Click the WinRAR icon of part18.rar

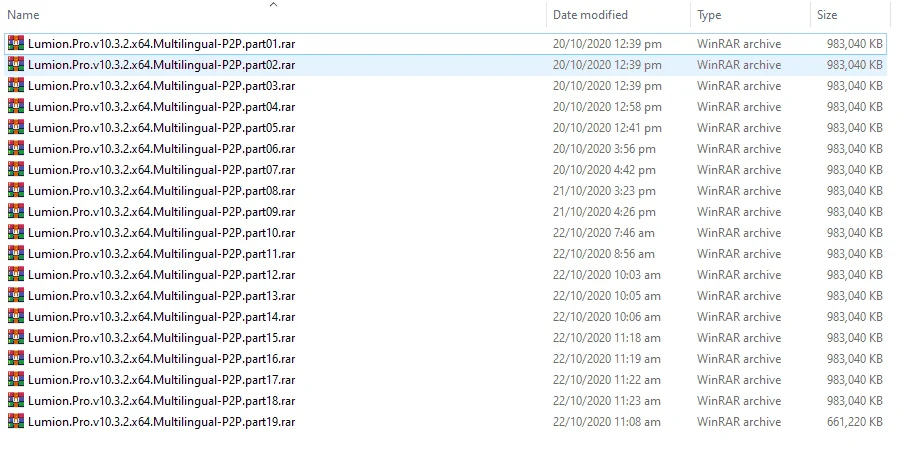[x=16, y=401]
